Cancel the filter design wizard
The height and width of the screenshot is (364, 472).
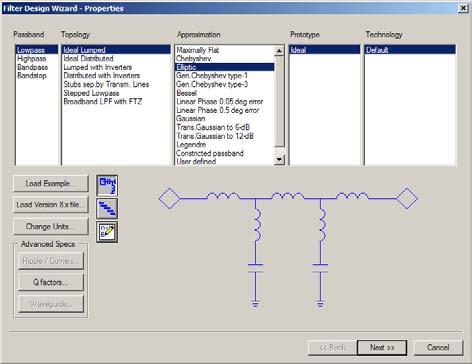438,348
